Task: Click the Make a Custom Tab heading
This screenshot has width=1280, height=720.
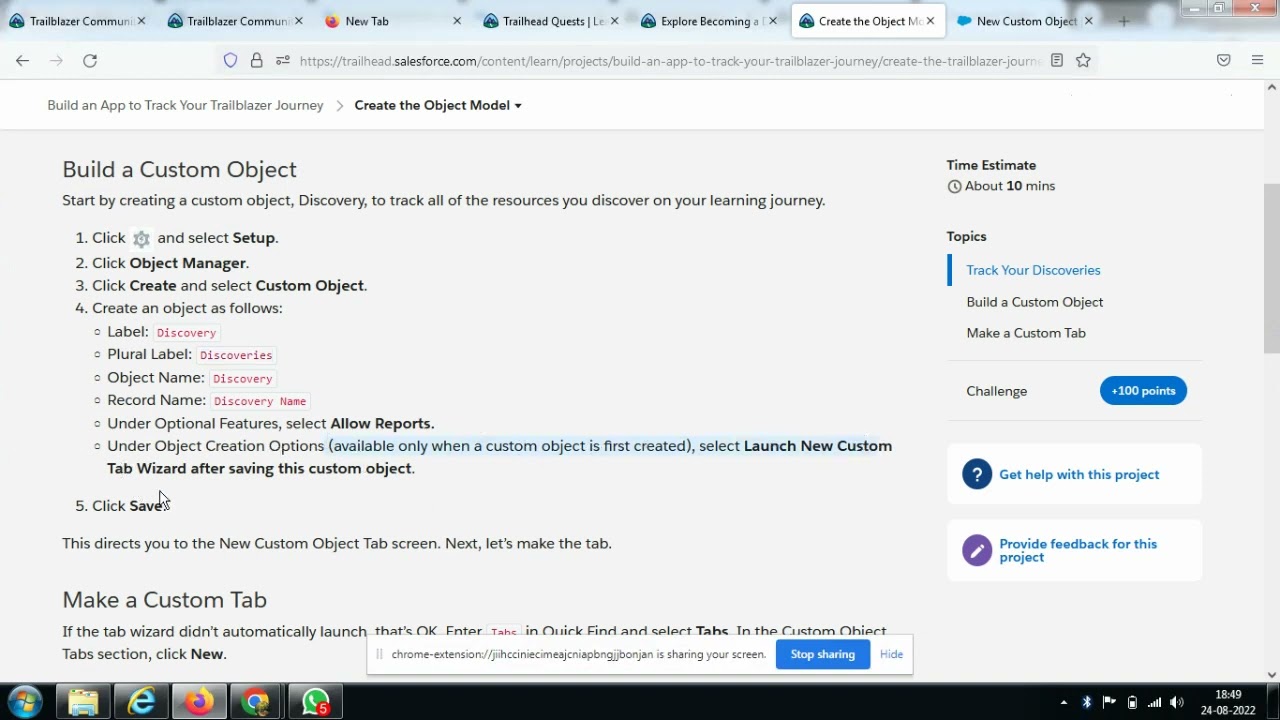Action: (x=164, y=600)
